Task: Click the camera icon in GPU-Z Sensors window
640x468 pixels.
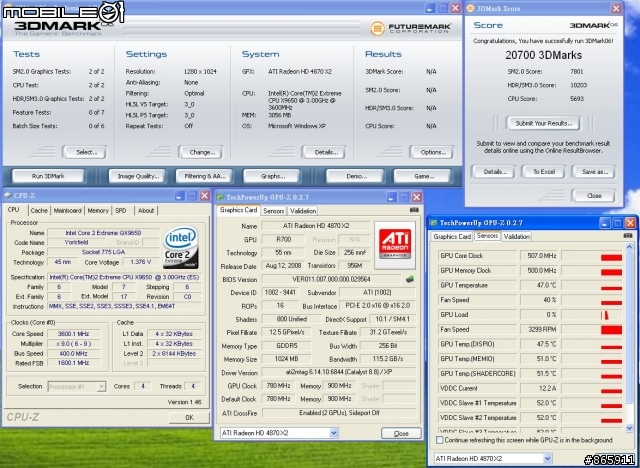Action: pyautogui.click(x=628, y=235)
